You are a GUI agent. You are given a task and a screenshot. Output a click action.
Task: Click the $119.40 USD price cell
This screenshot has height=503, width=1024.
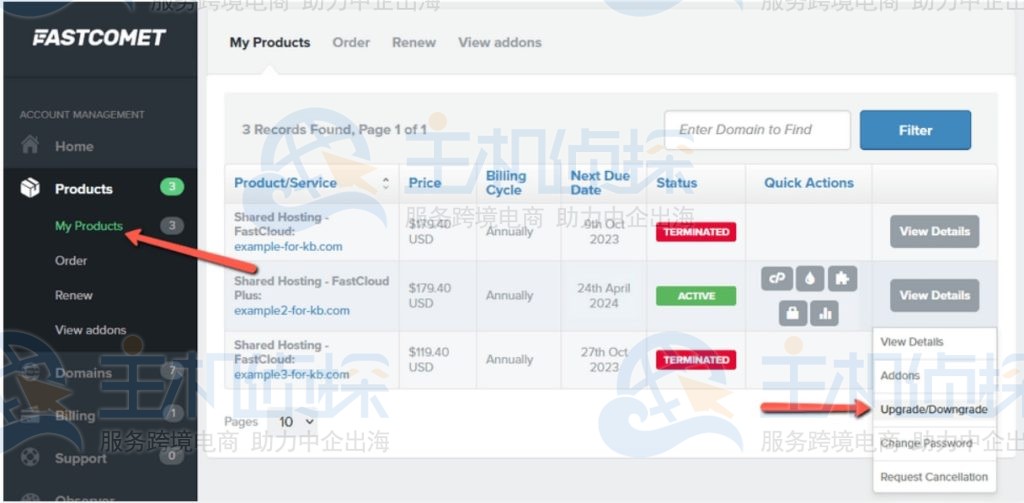(x=428, y=359)
